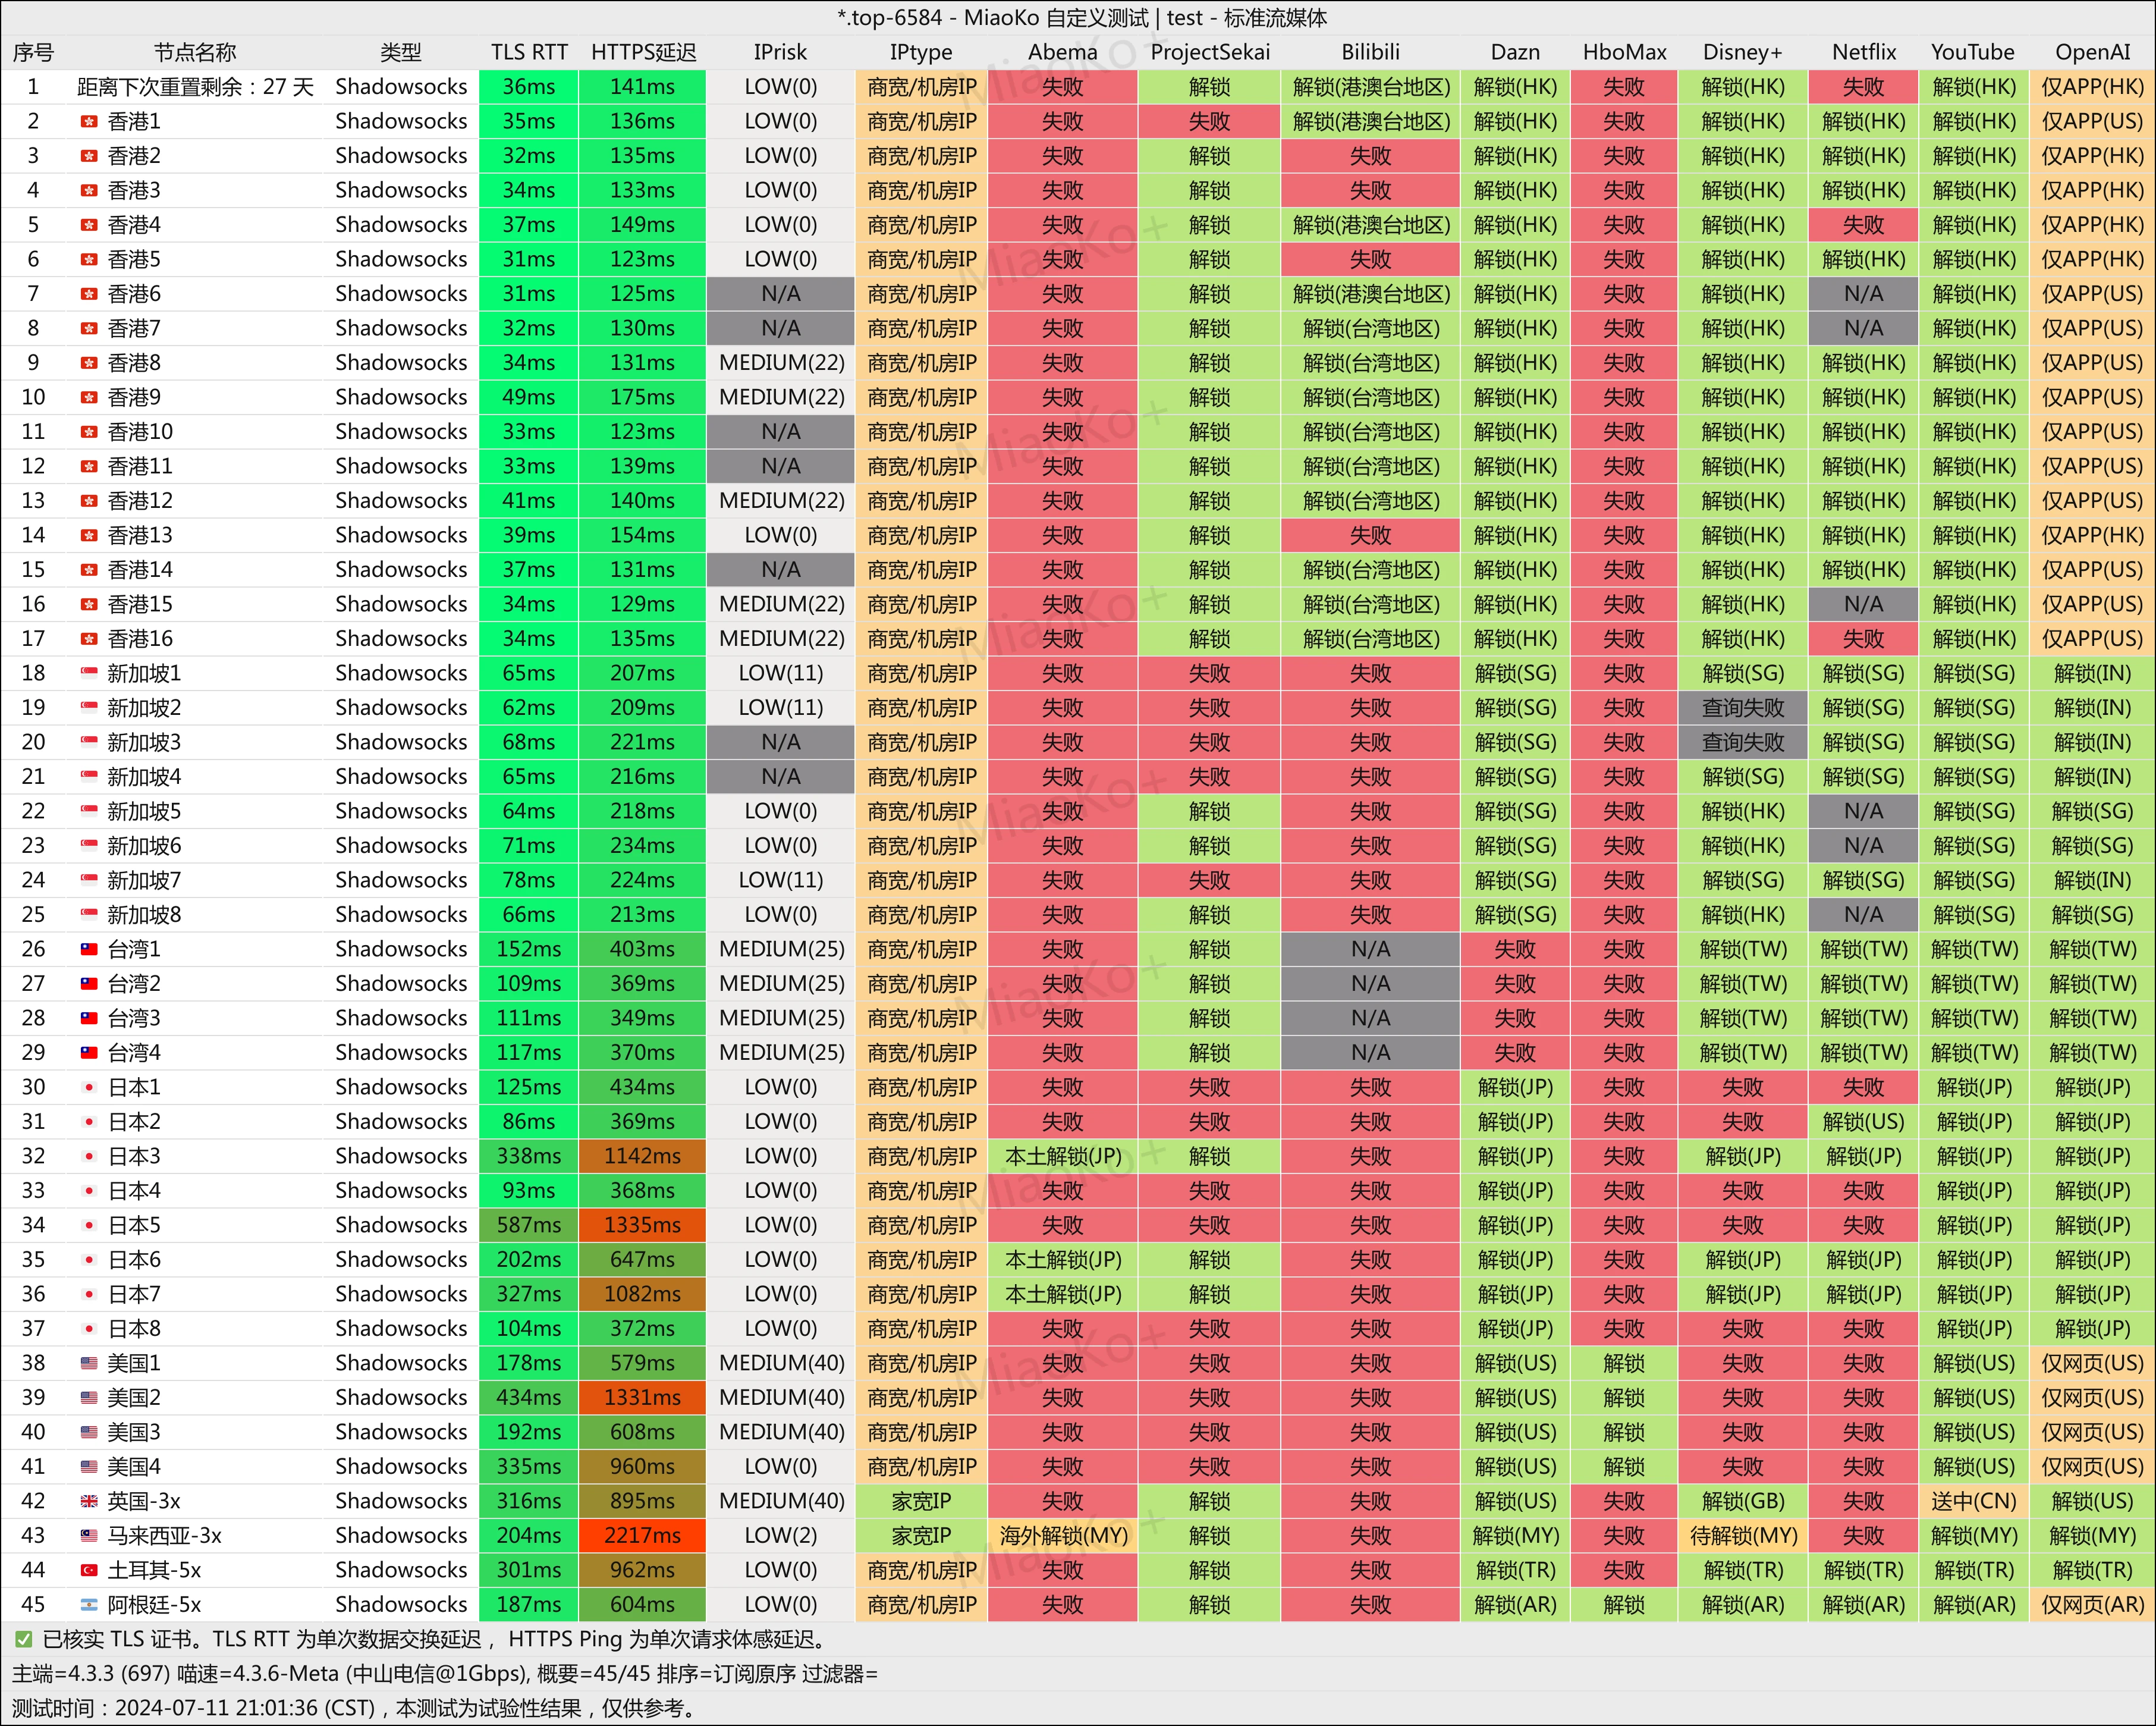Click the 海外解锁(MY) Abema cell
2156x1726 pixels.
[x=1063, y=1536]
